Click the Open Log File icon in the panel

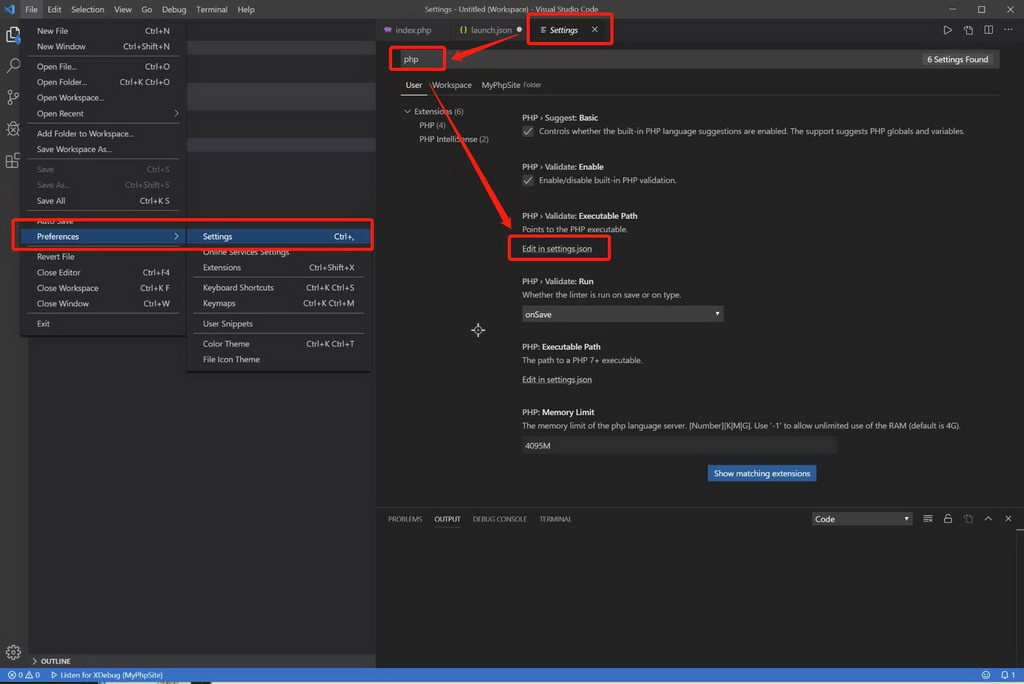pos(968,519)
